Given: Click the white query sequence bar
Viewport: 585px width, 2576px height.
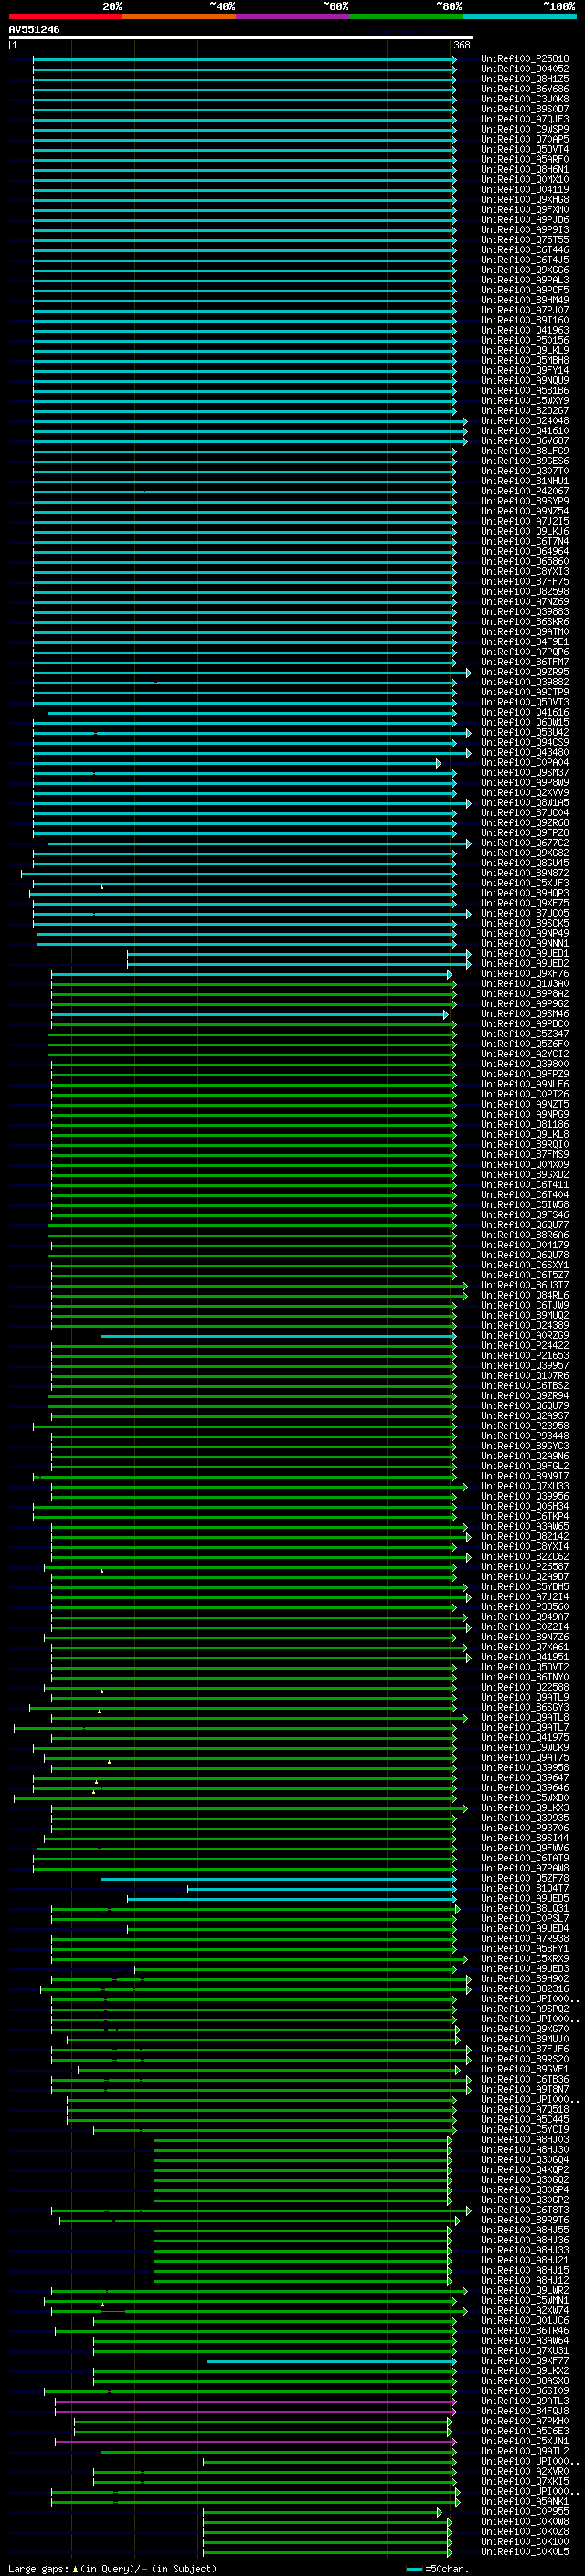Looking at the screenshot, I should click(x=241, y=38).
